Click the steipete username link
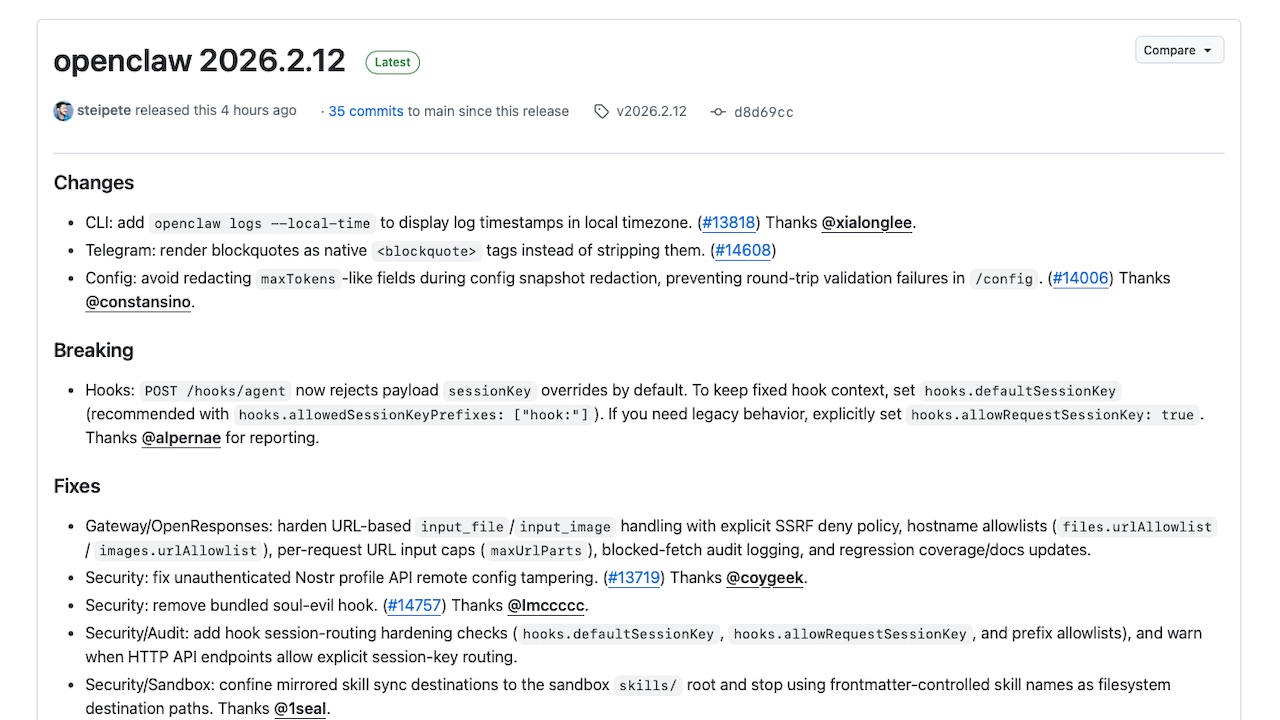The image size is (1280, 720). [x=104, y=111]
